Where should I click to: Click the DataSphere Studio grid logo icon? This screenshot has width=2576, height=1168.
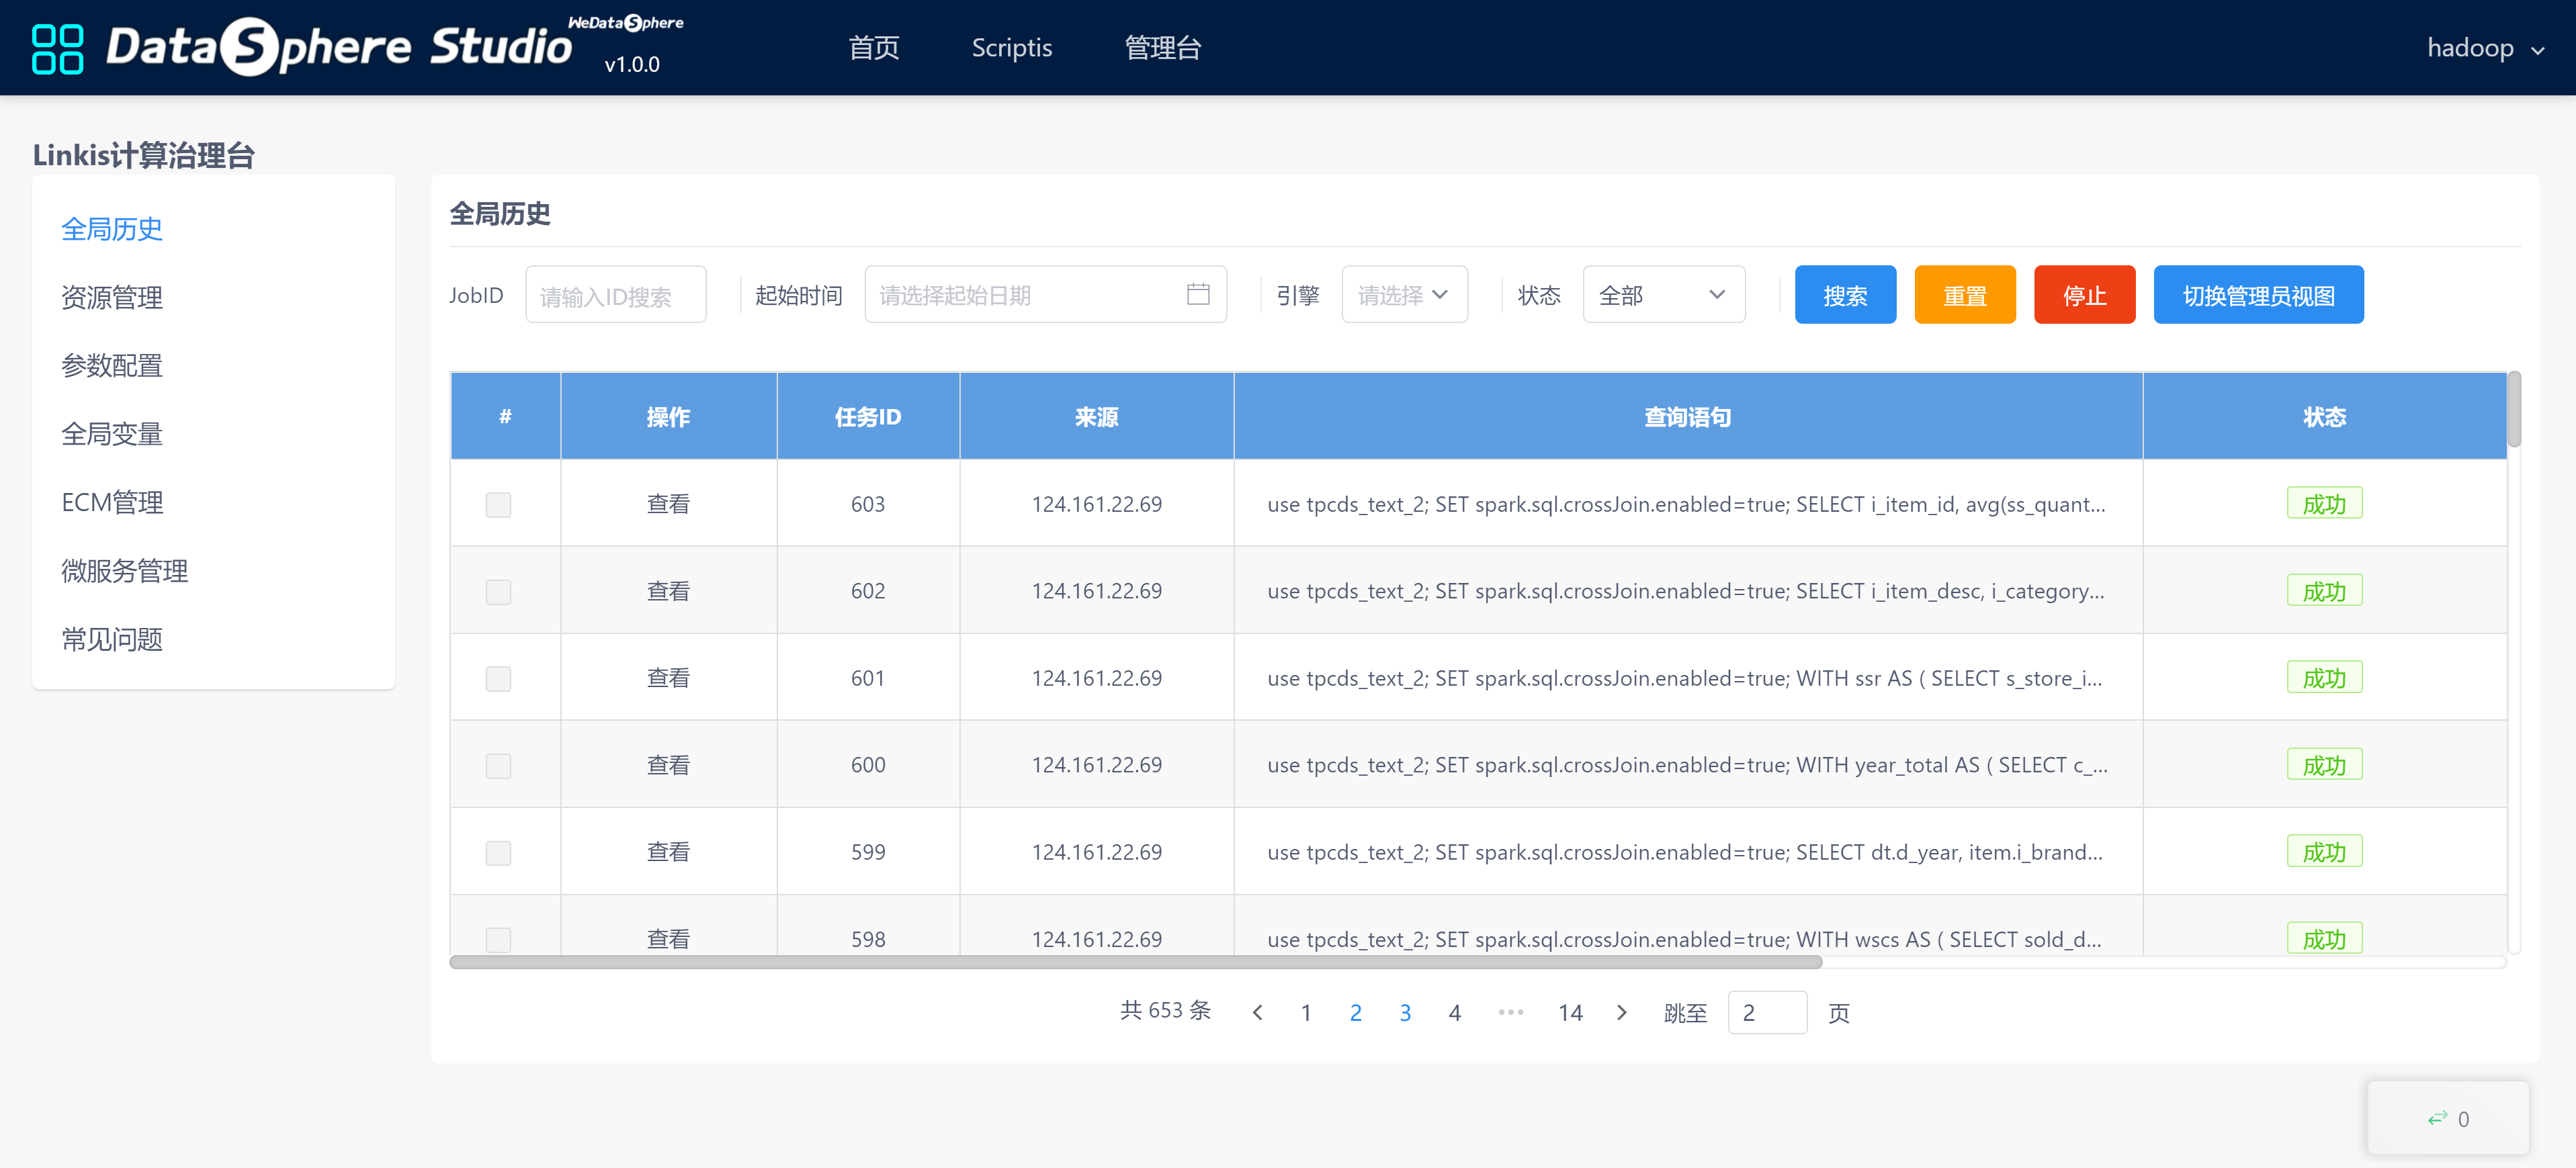(x=57, y=48)
